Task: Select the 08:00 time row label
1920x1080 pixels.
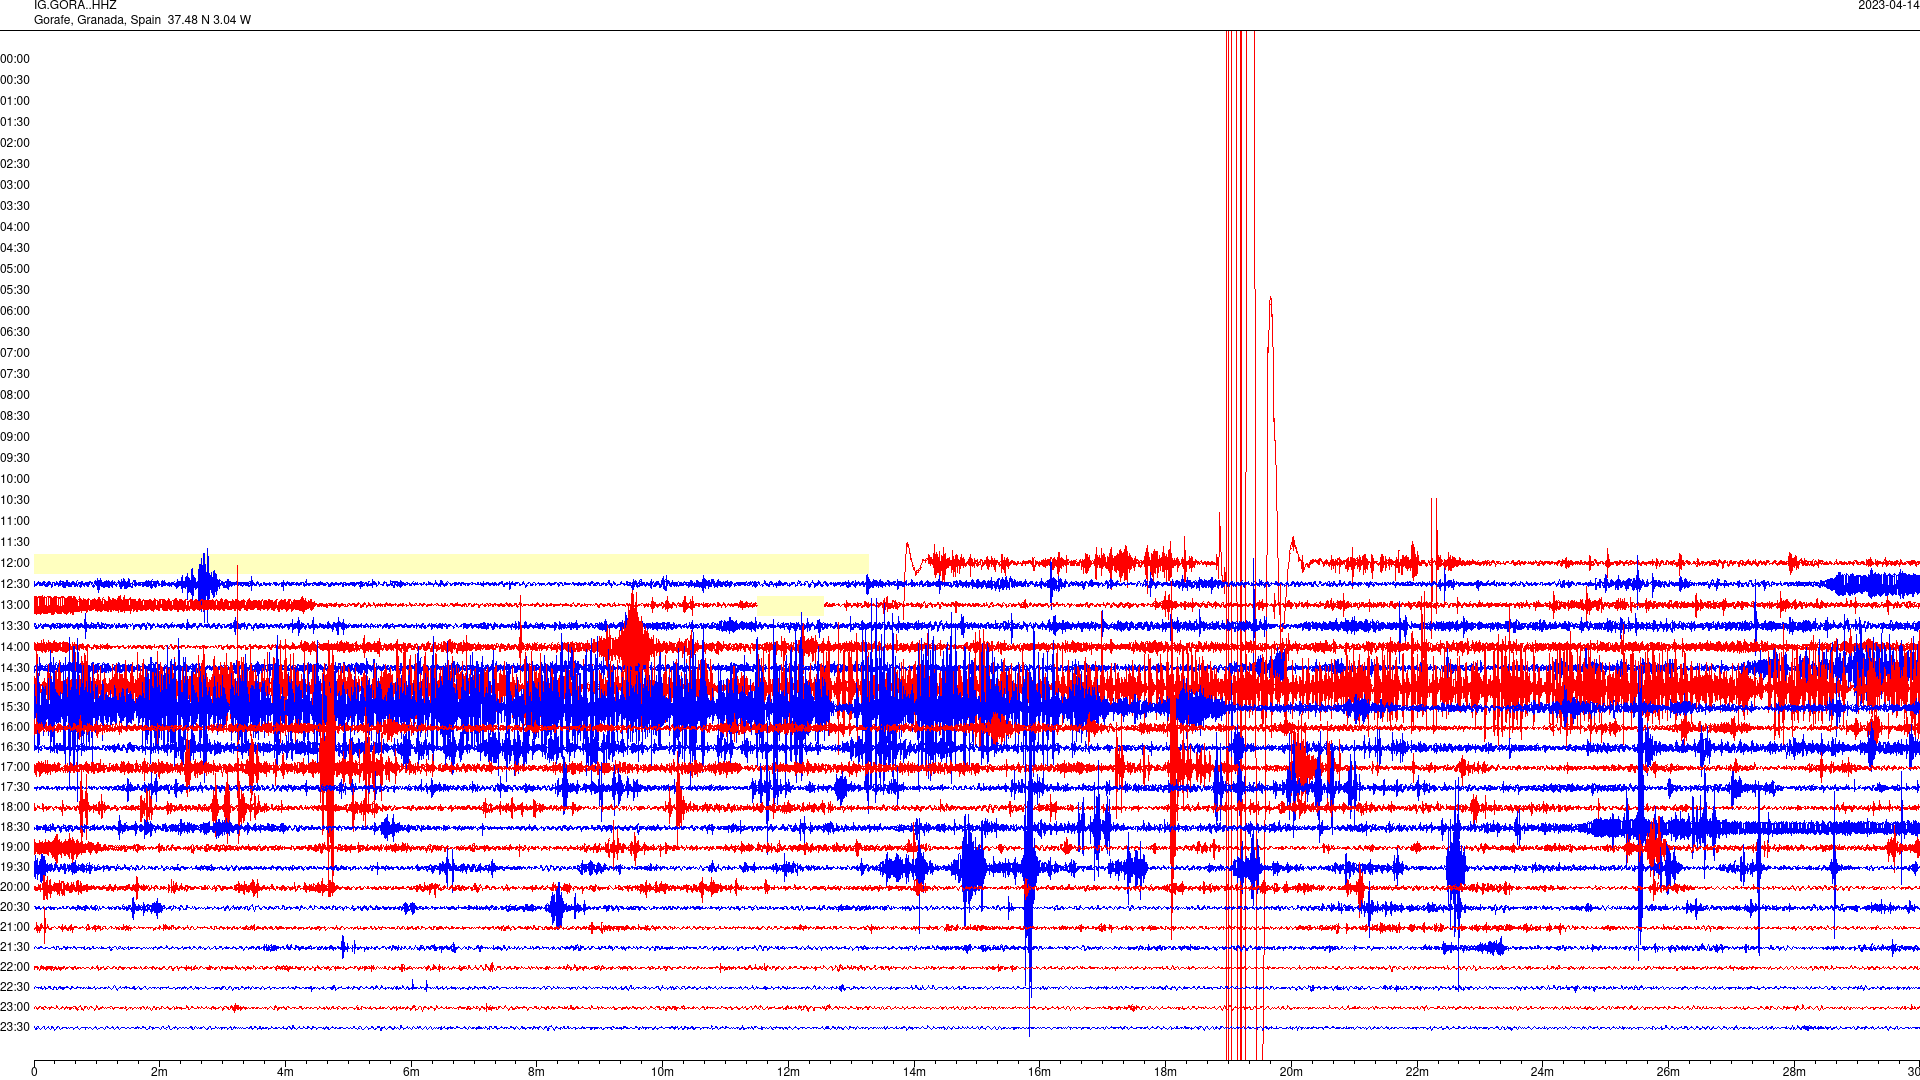Action: click(x=15, y=395)
